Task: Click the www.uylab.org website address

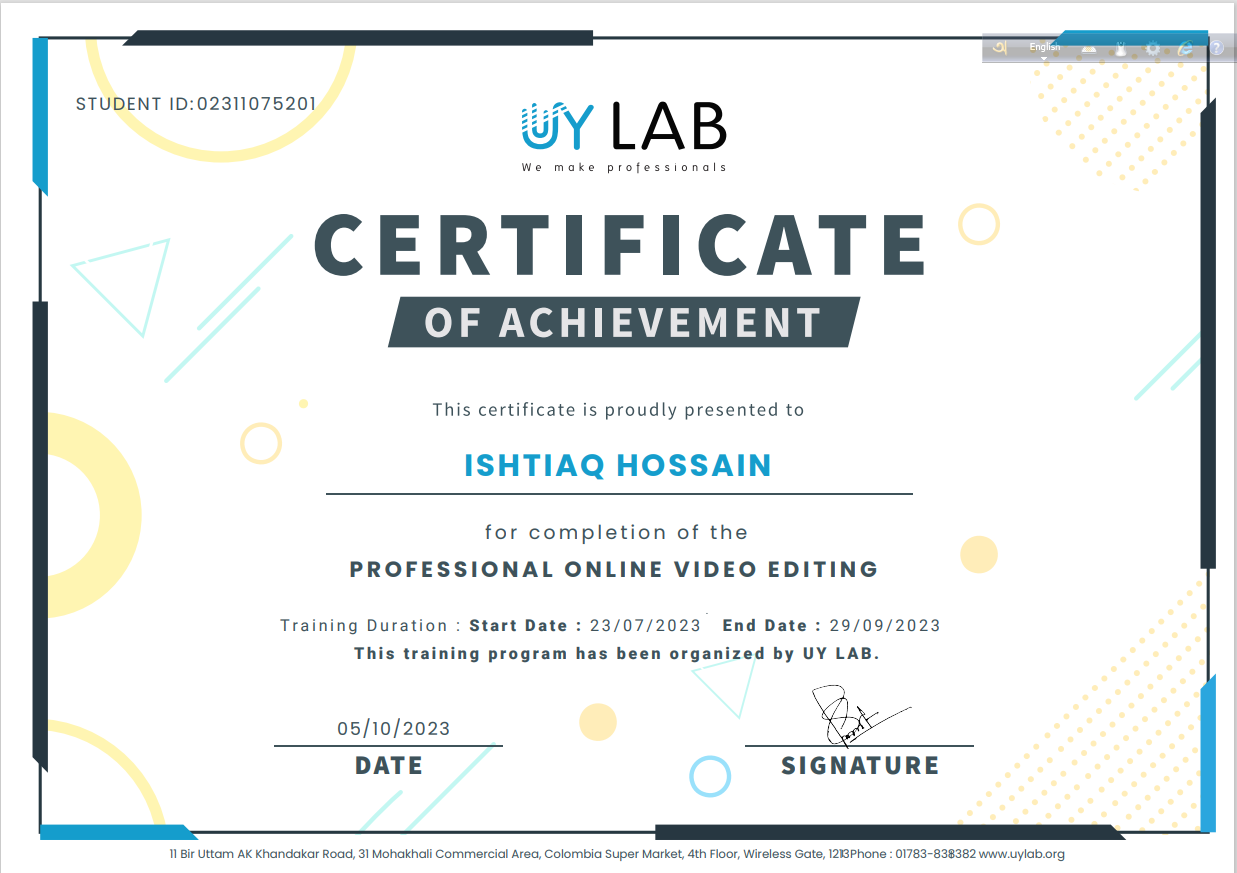Action: [1021, 854]
